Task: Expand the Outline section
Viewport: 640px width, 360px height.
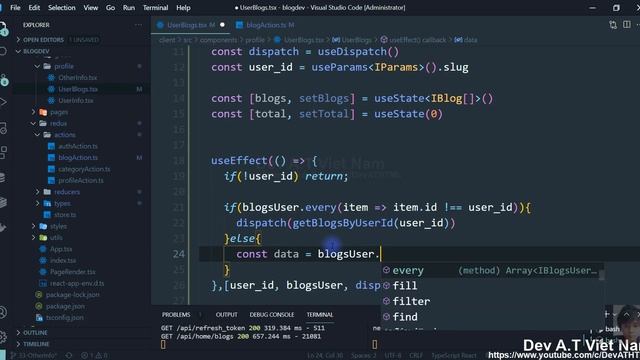Action: pyautogui.click(x=35, y=333)
